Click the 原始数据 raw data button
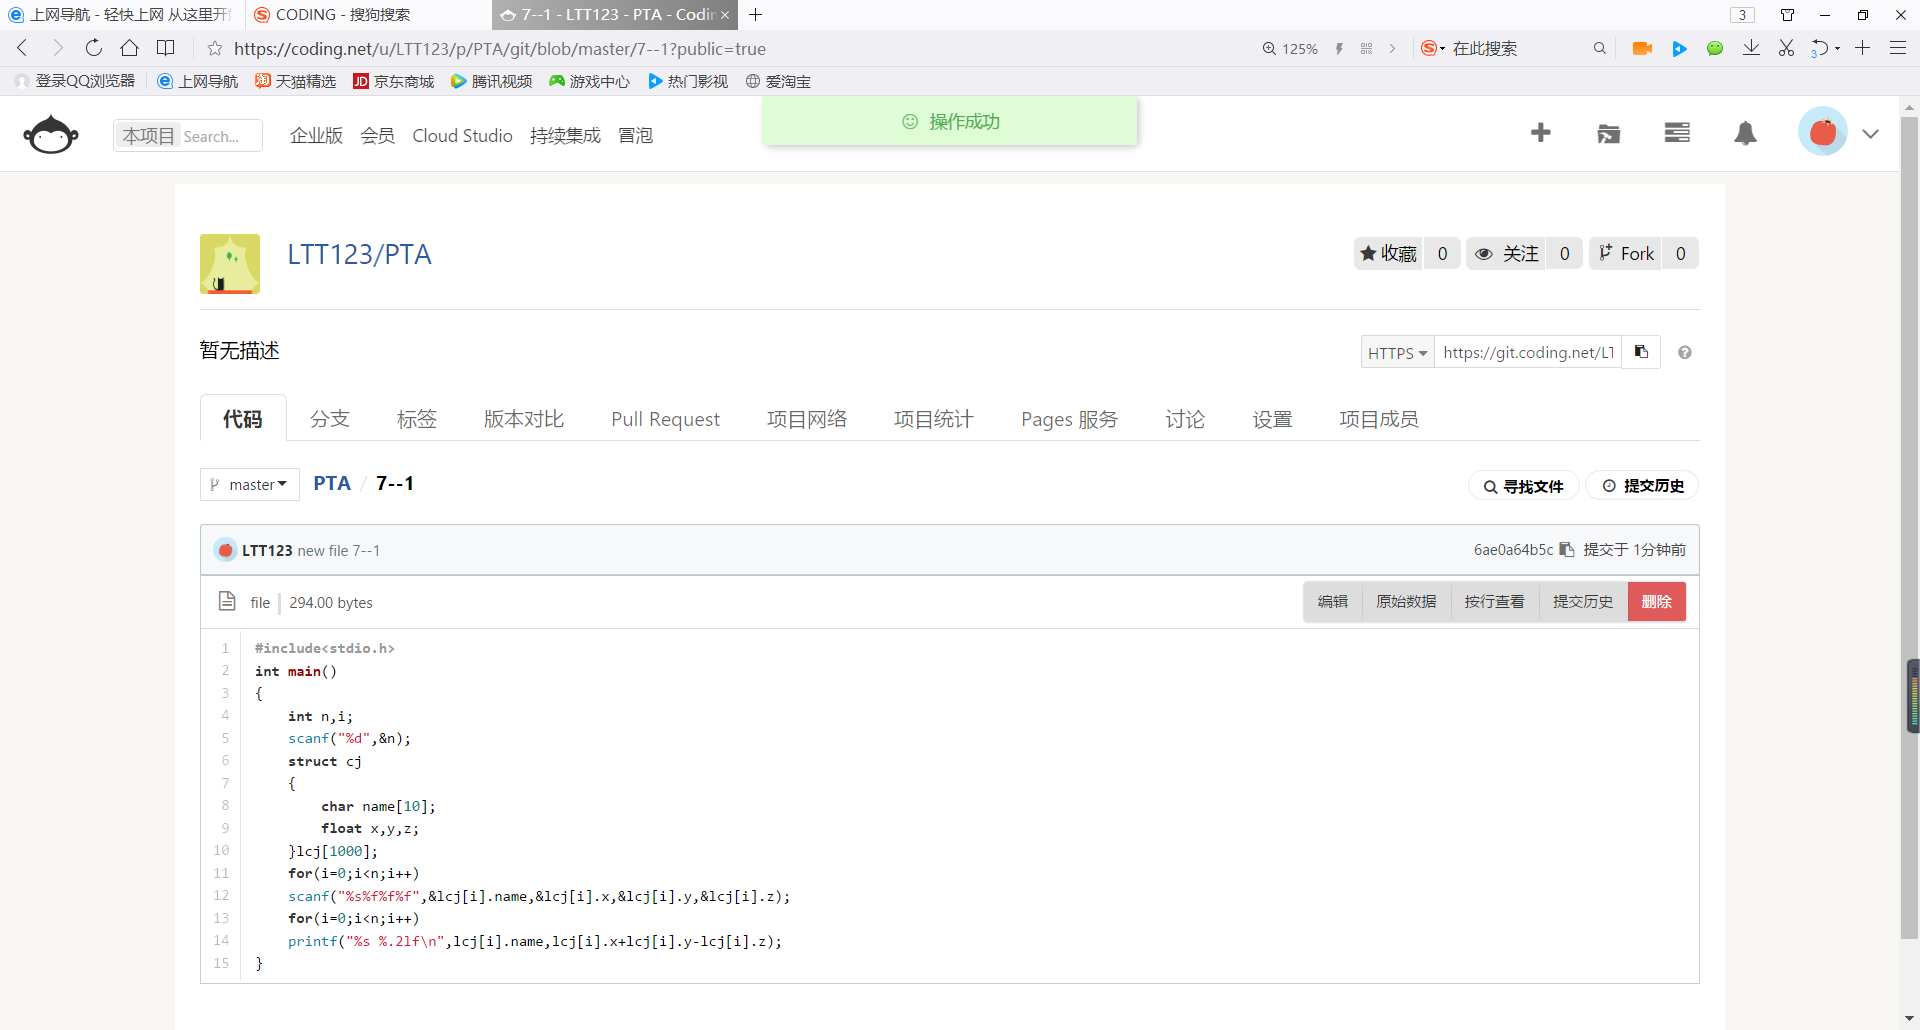 [x=1406, y=602]
